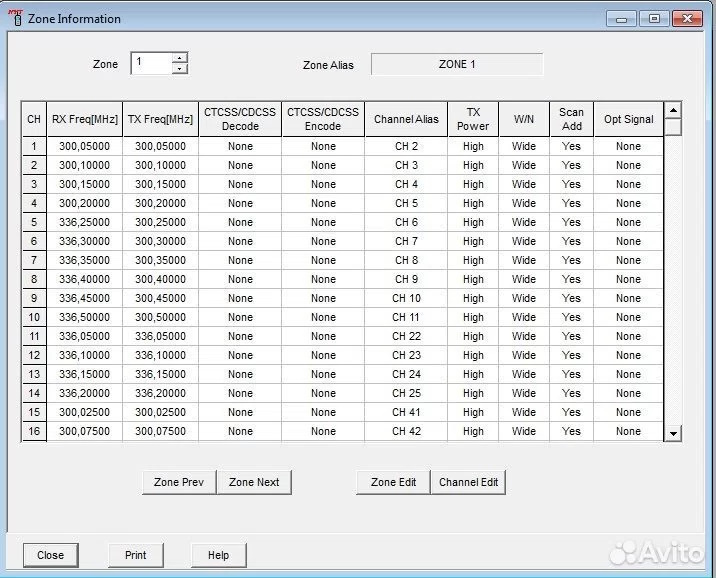Click Channel Alias cell CH 22
Image resolution: width=716 pixels, height=578 pixels.
[x=406, y=336]
